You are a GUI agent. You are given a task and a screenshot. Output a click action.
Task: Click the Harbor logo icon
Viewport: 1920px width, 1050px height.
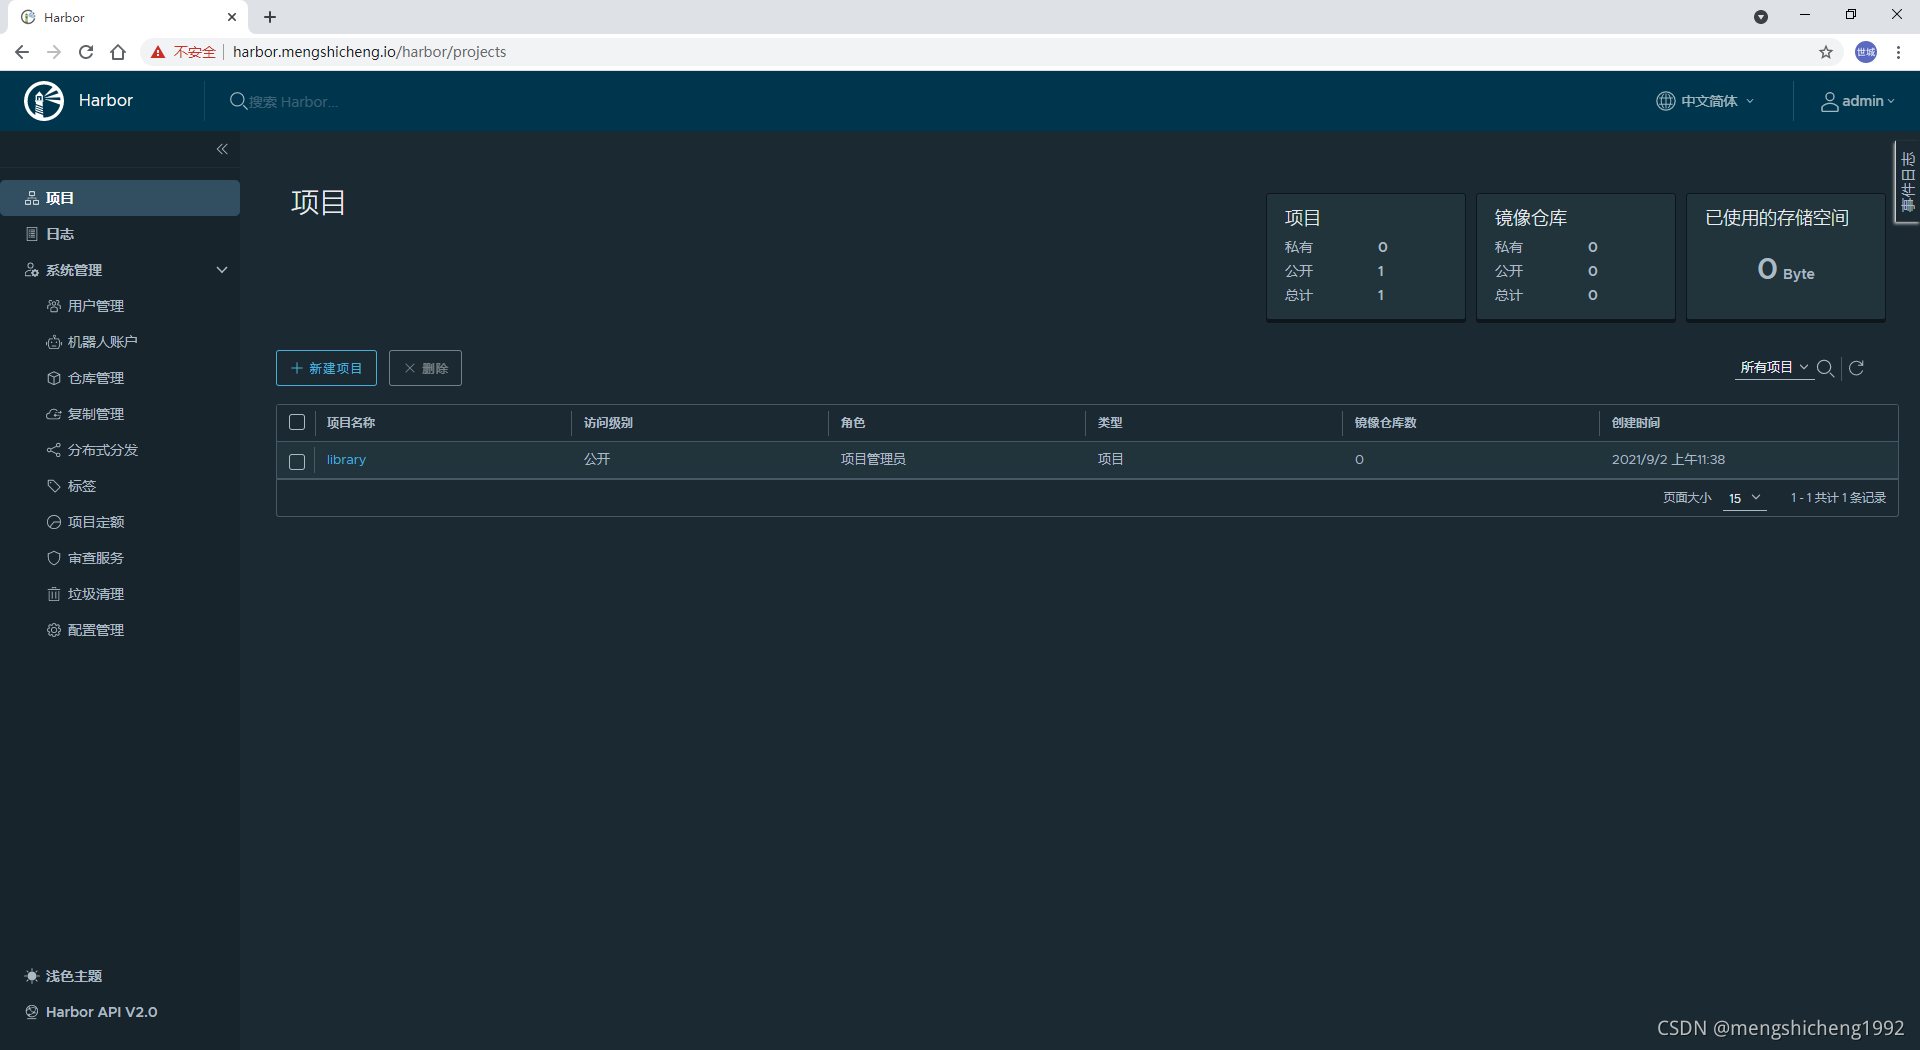point(44,101)
